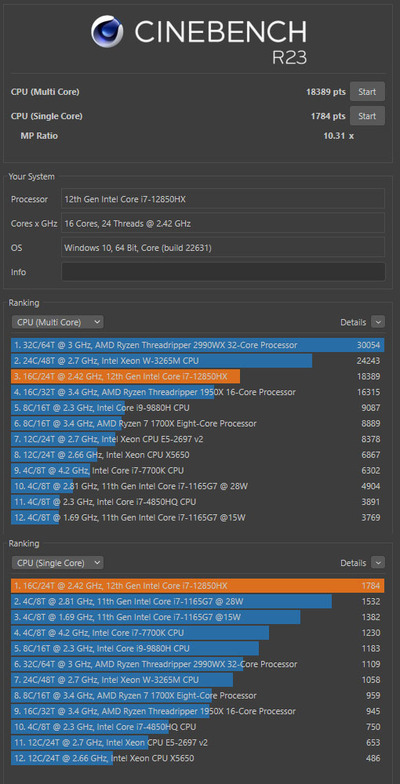Select Xeon W-3265M single core row 1058
This screenshot has height=784, width=400.
(198, 680)
